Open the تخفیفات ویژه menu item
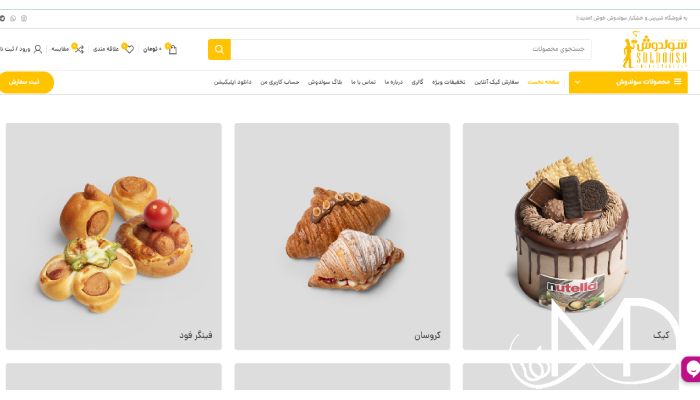 pos(449,82)
